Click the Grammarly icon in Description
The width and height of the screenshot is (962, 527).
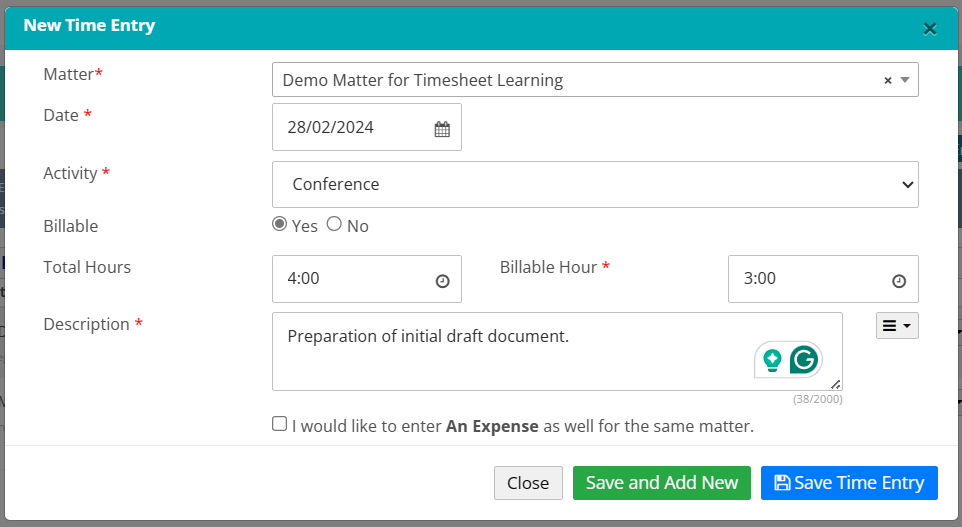[x=804, y=359]
